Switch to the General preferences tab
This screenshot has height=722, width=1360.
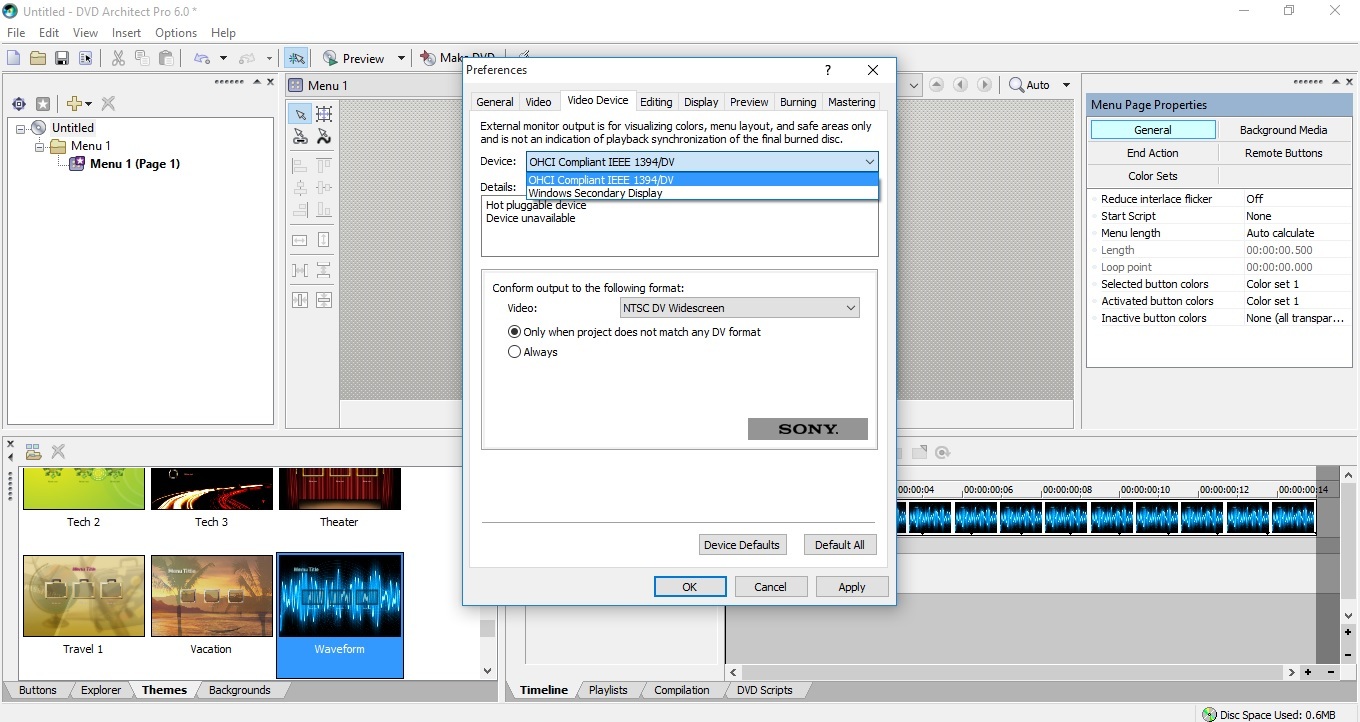coord(495,102)
